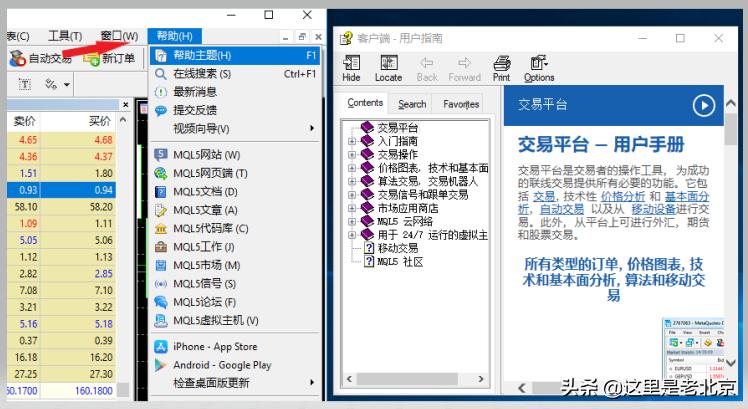Expand the 市场应用商店 tree node
Viewport: 748px width, 409px height.
tap(352, 208)
